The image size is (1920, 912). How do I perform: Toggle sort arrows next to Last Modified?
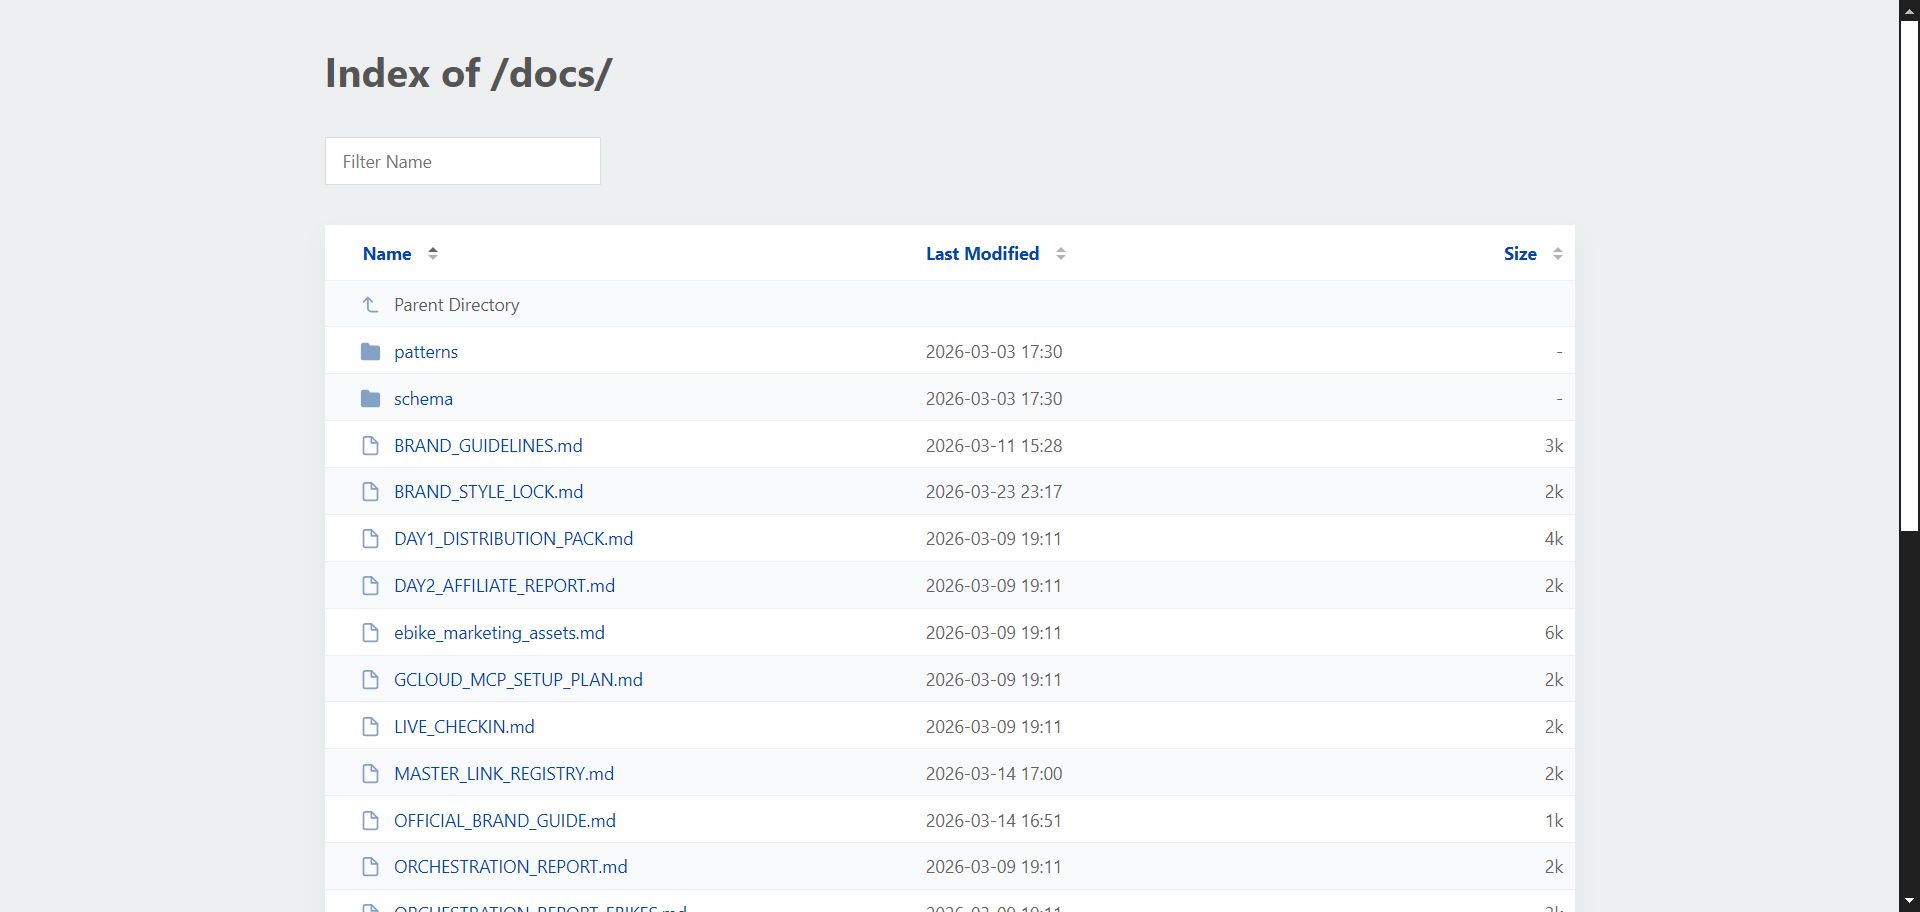coord(1061,254)
